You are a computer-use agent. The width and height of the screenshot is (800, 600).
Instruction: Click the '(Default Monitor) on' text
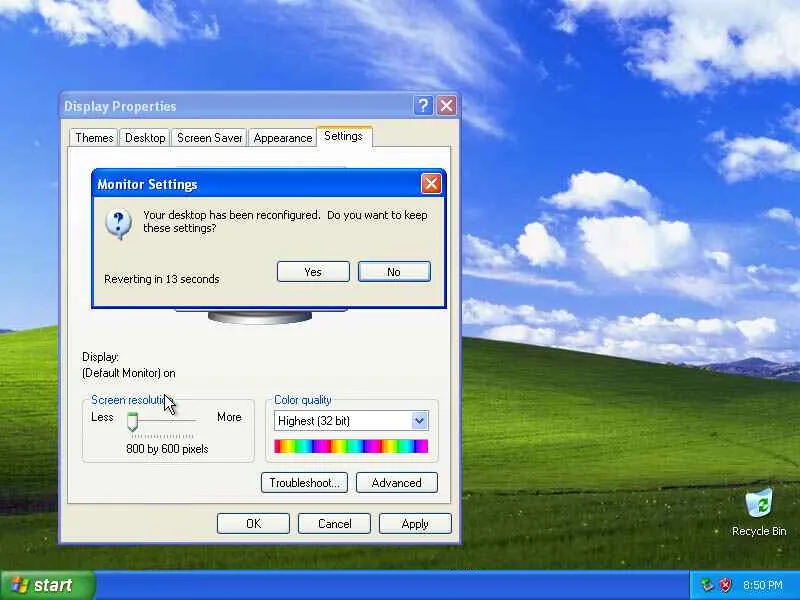[129, 373]
